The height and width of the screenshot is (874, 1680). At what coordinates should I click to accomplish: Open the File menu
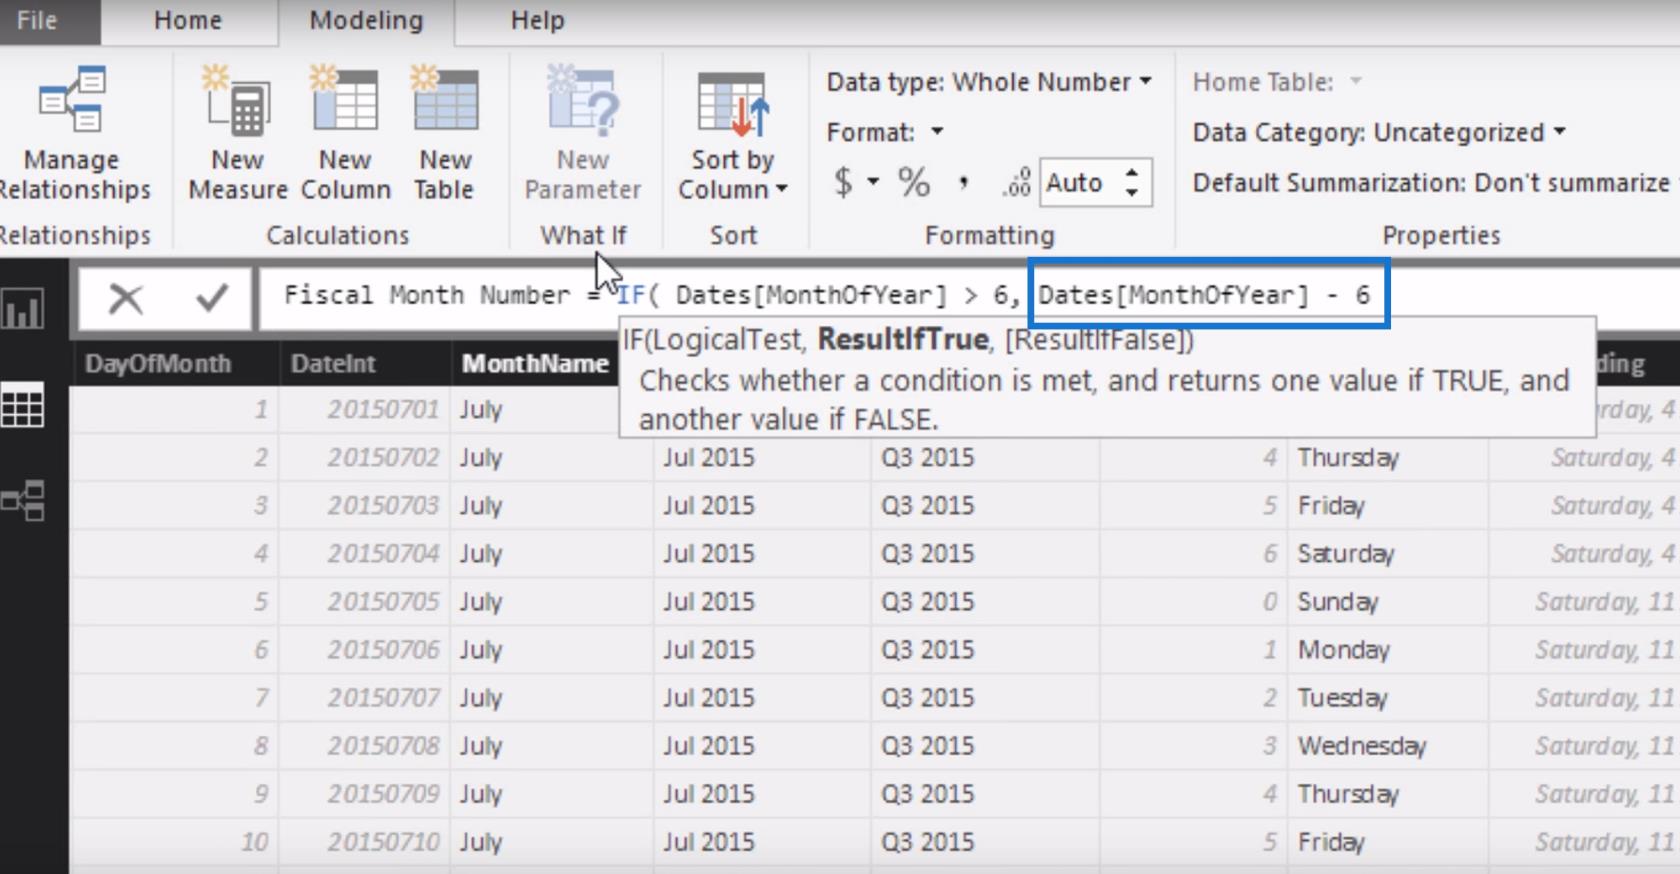[x=38, y=21]
